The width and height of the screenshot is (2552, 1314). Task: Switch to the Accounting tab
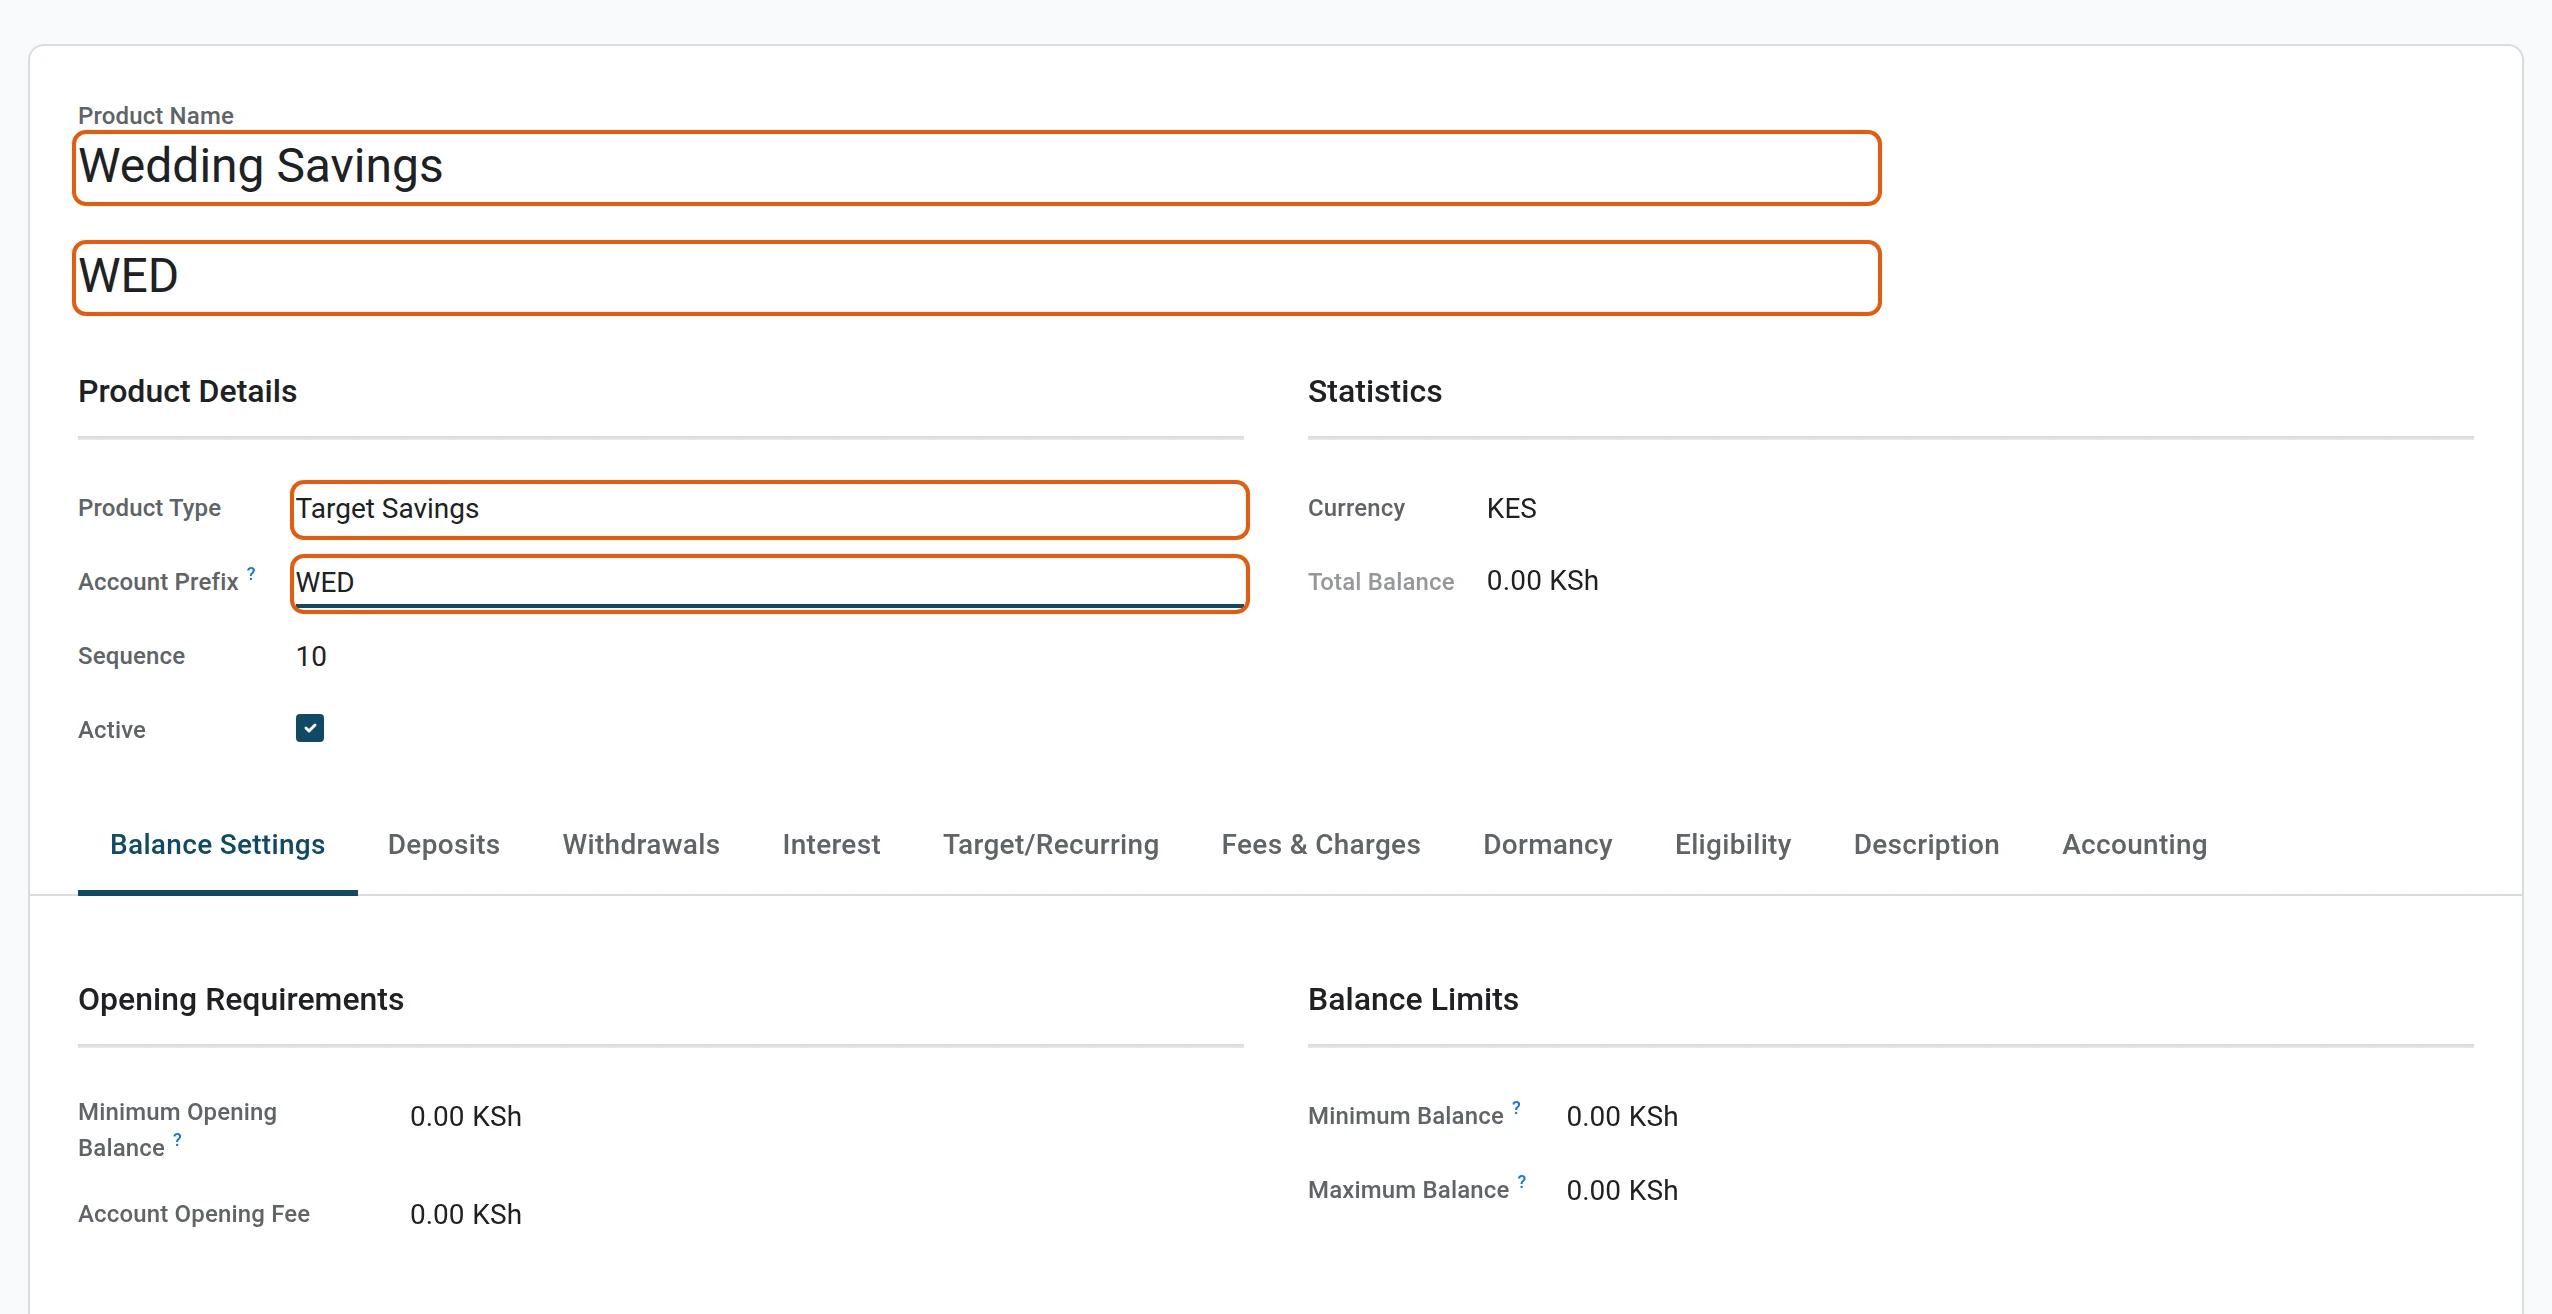coord(2134,845)
